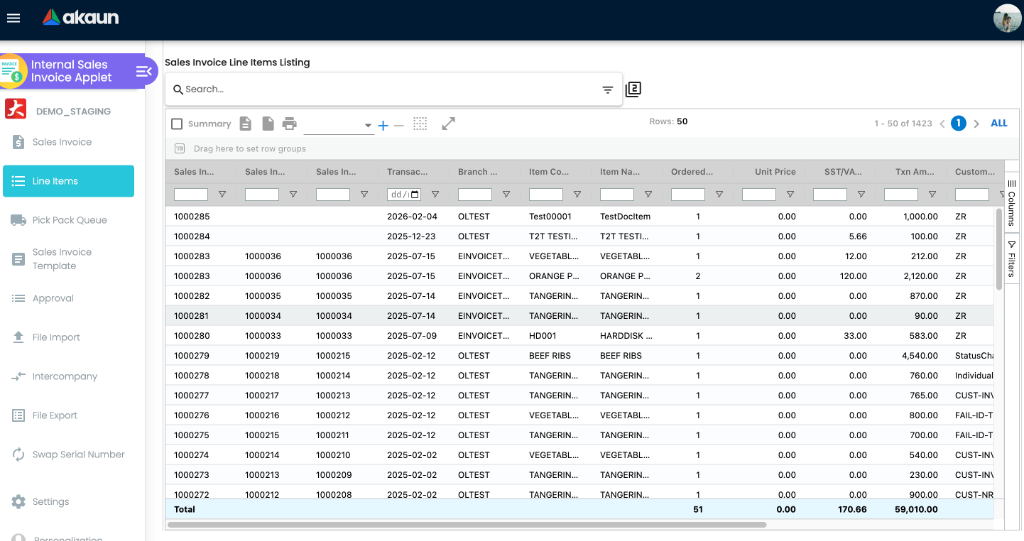Click the horizontal scrollbar of the grid
This screenshot has height=541, width=1024.
467,525
